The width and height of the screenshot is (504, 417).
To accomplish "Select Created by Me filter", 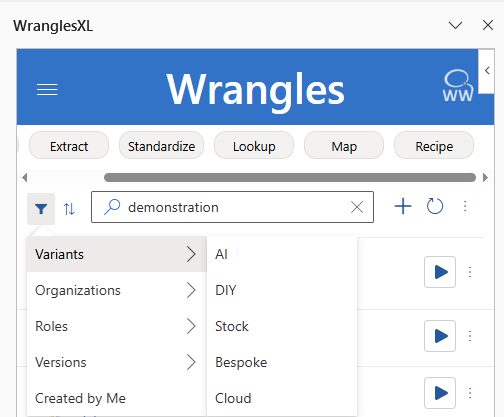I will (x=117, y=398).
